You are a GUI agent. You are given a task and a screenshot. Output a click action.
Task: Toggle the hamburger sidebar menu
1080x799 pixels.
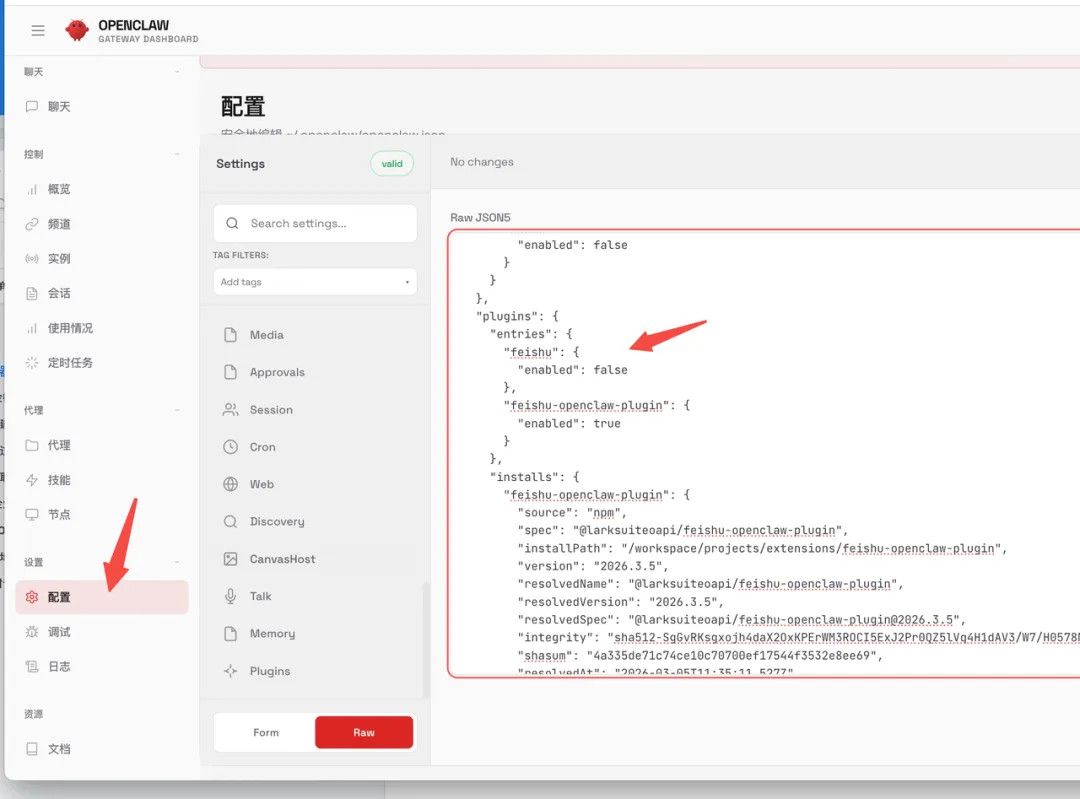tap(38, 30)
